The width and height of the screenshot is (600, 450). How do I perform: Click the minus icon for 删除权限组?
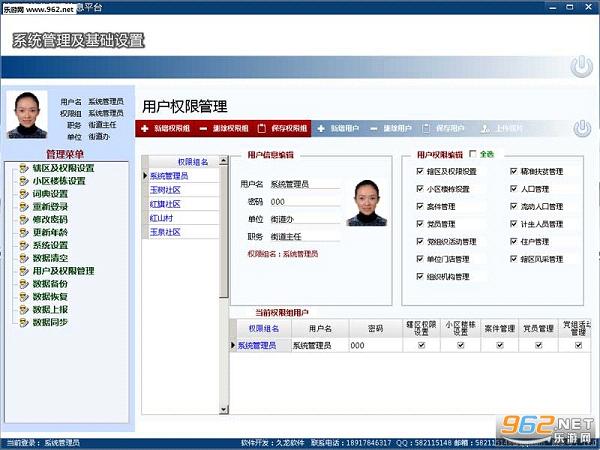tap(204, 129)
